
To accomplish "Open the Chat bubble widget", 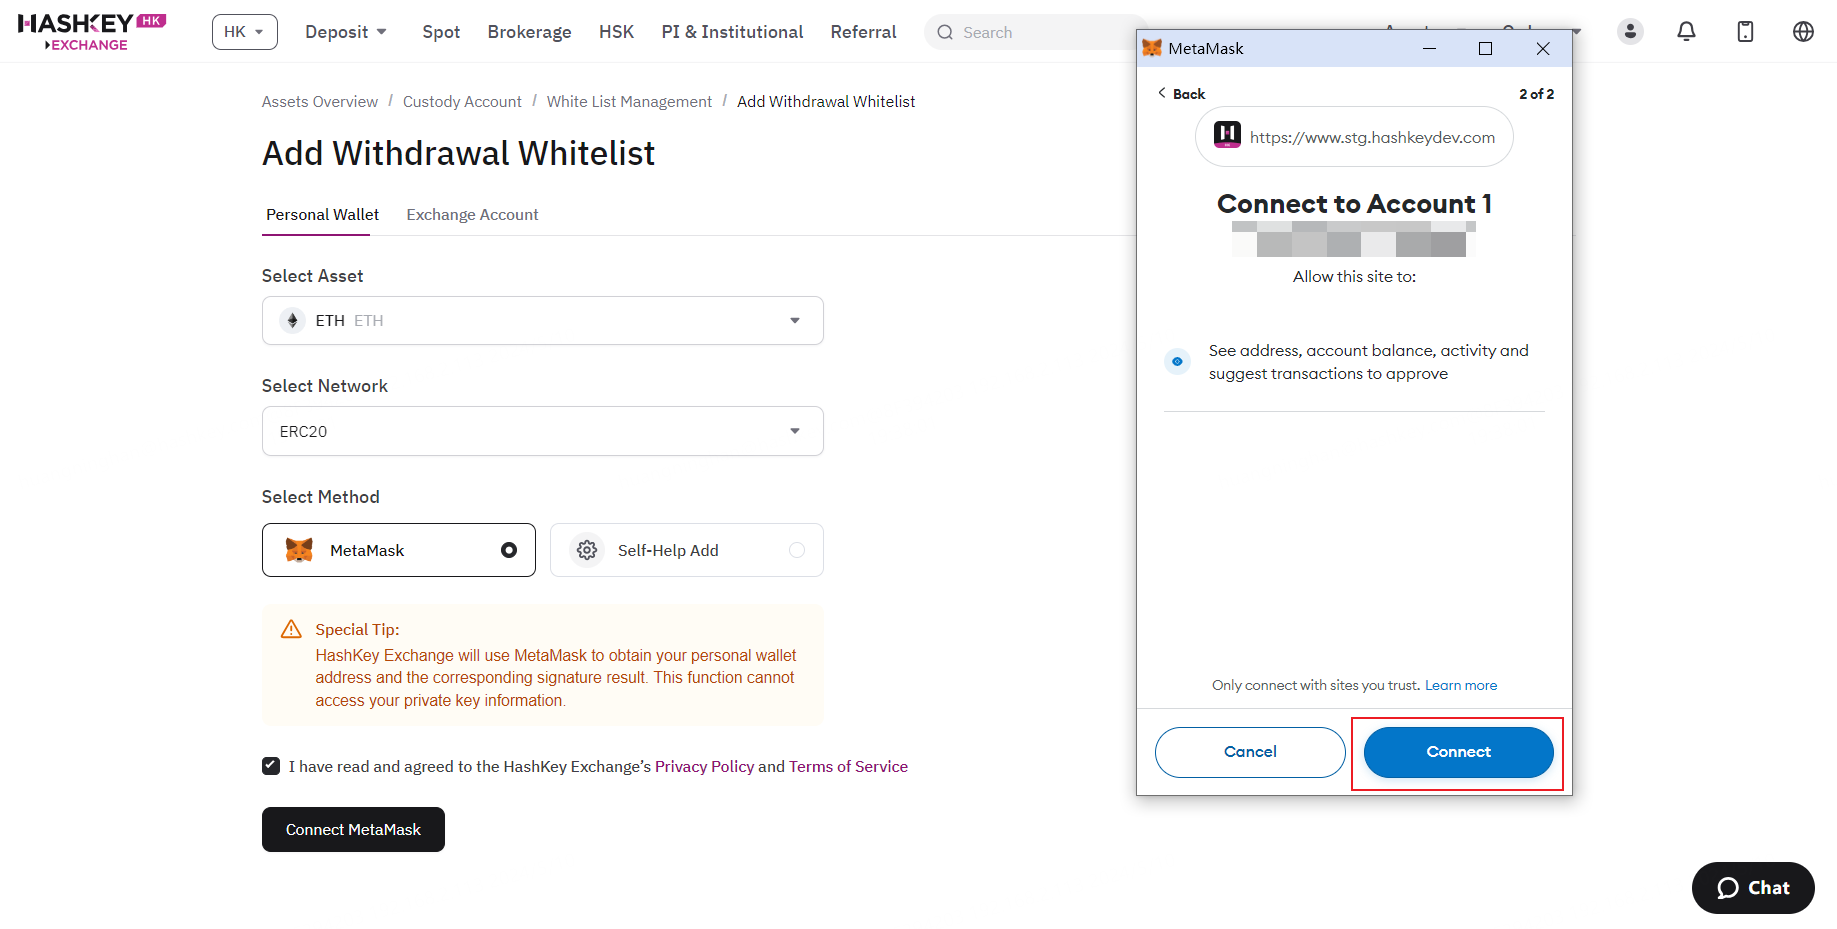I will [x=1753, y=887].
